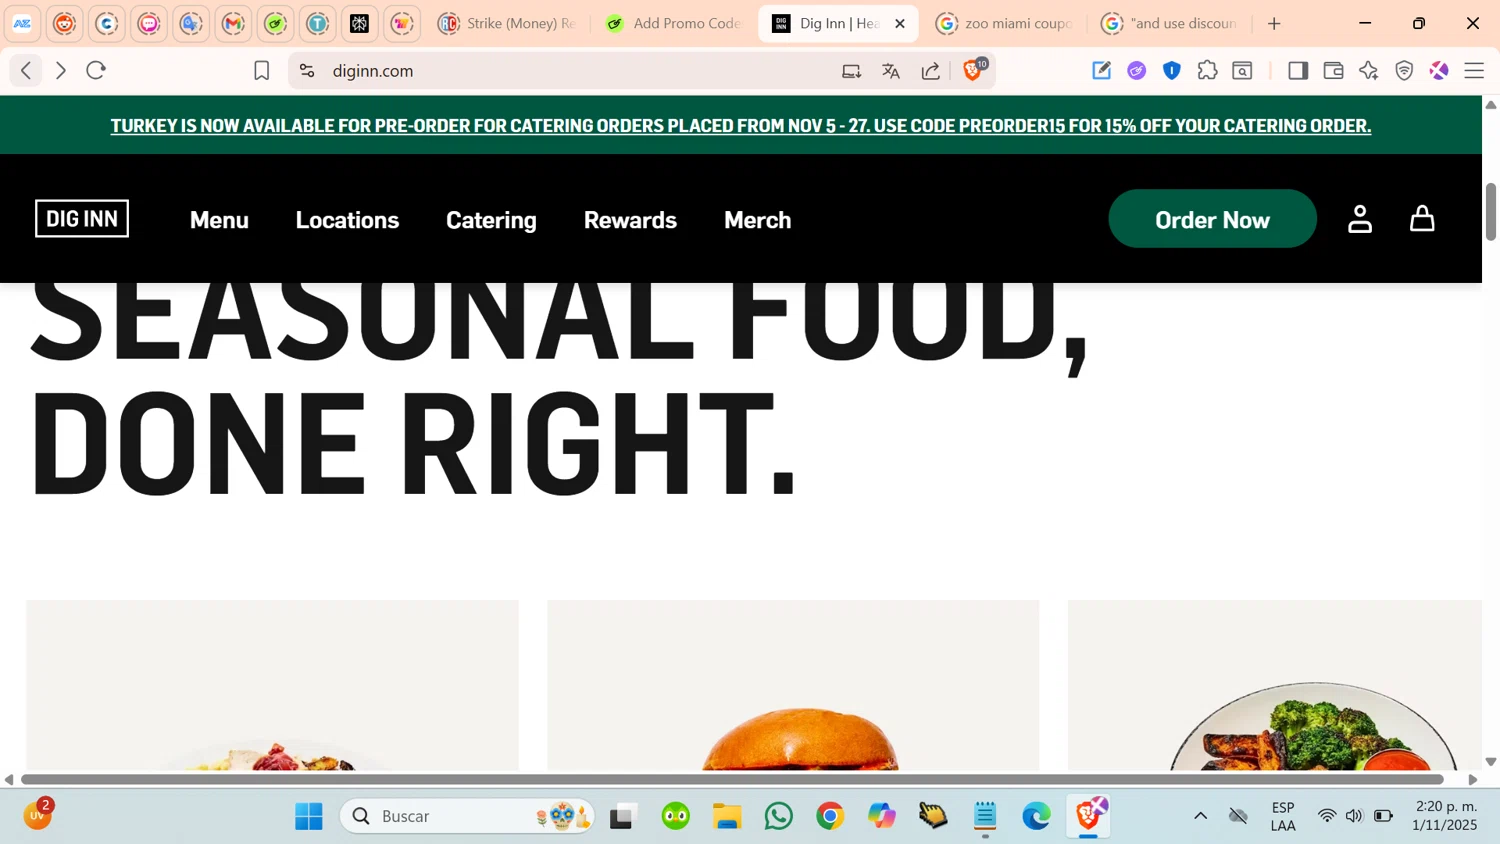Image resolution: width=1500 pixels, height=844 pixels.
Task: Click the Order Now button
Action: click(1212, 219)
